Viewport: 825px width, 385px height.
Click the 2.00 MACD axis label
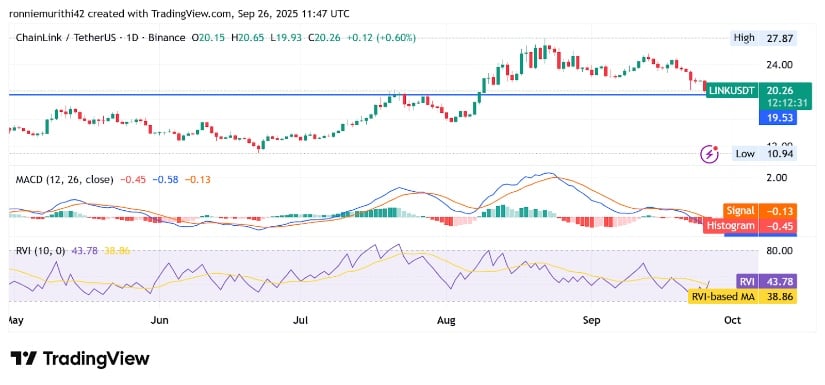pos(777,178)
